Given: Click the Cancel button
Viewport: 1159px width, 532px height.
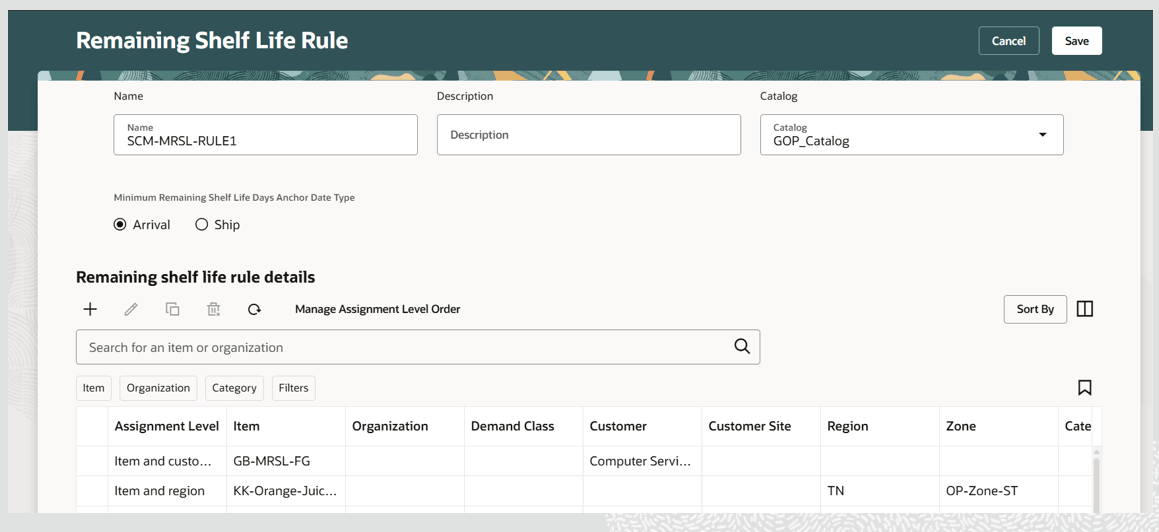Looking at the screenshot, I should [1008, 41].
